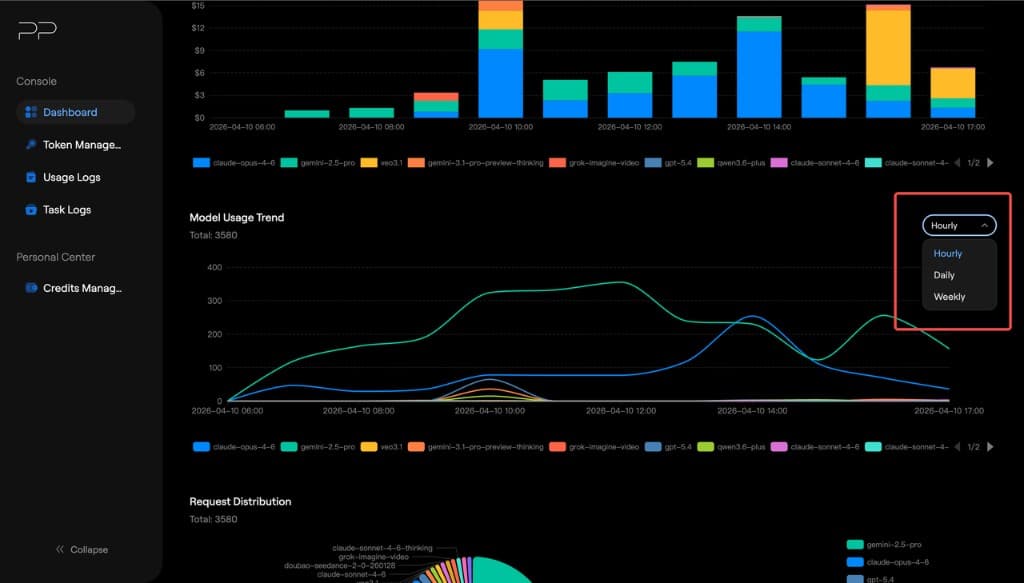Click the doubao-seedance-2-0-260128 pie label
The image size is (1024, 583).
click(340, 565)
